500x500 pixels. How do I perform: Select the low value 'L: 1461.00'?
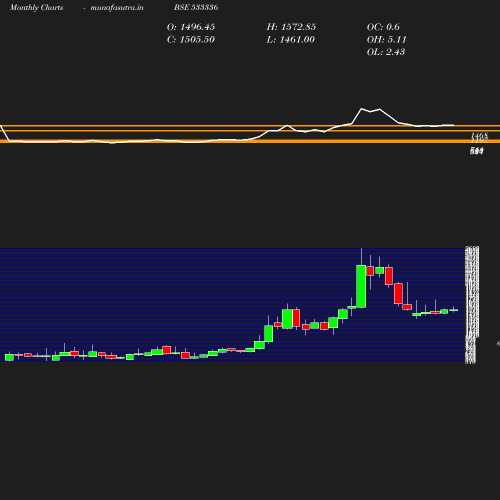(x=290, y=40)
